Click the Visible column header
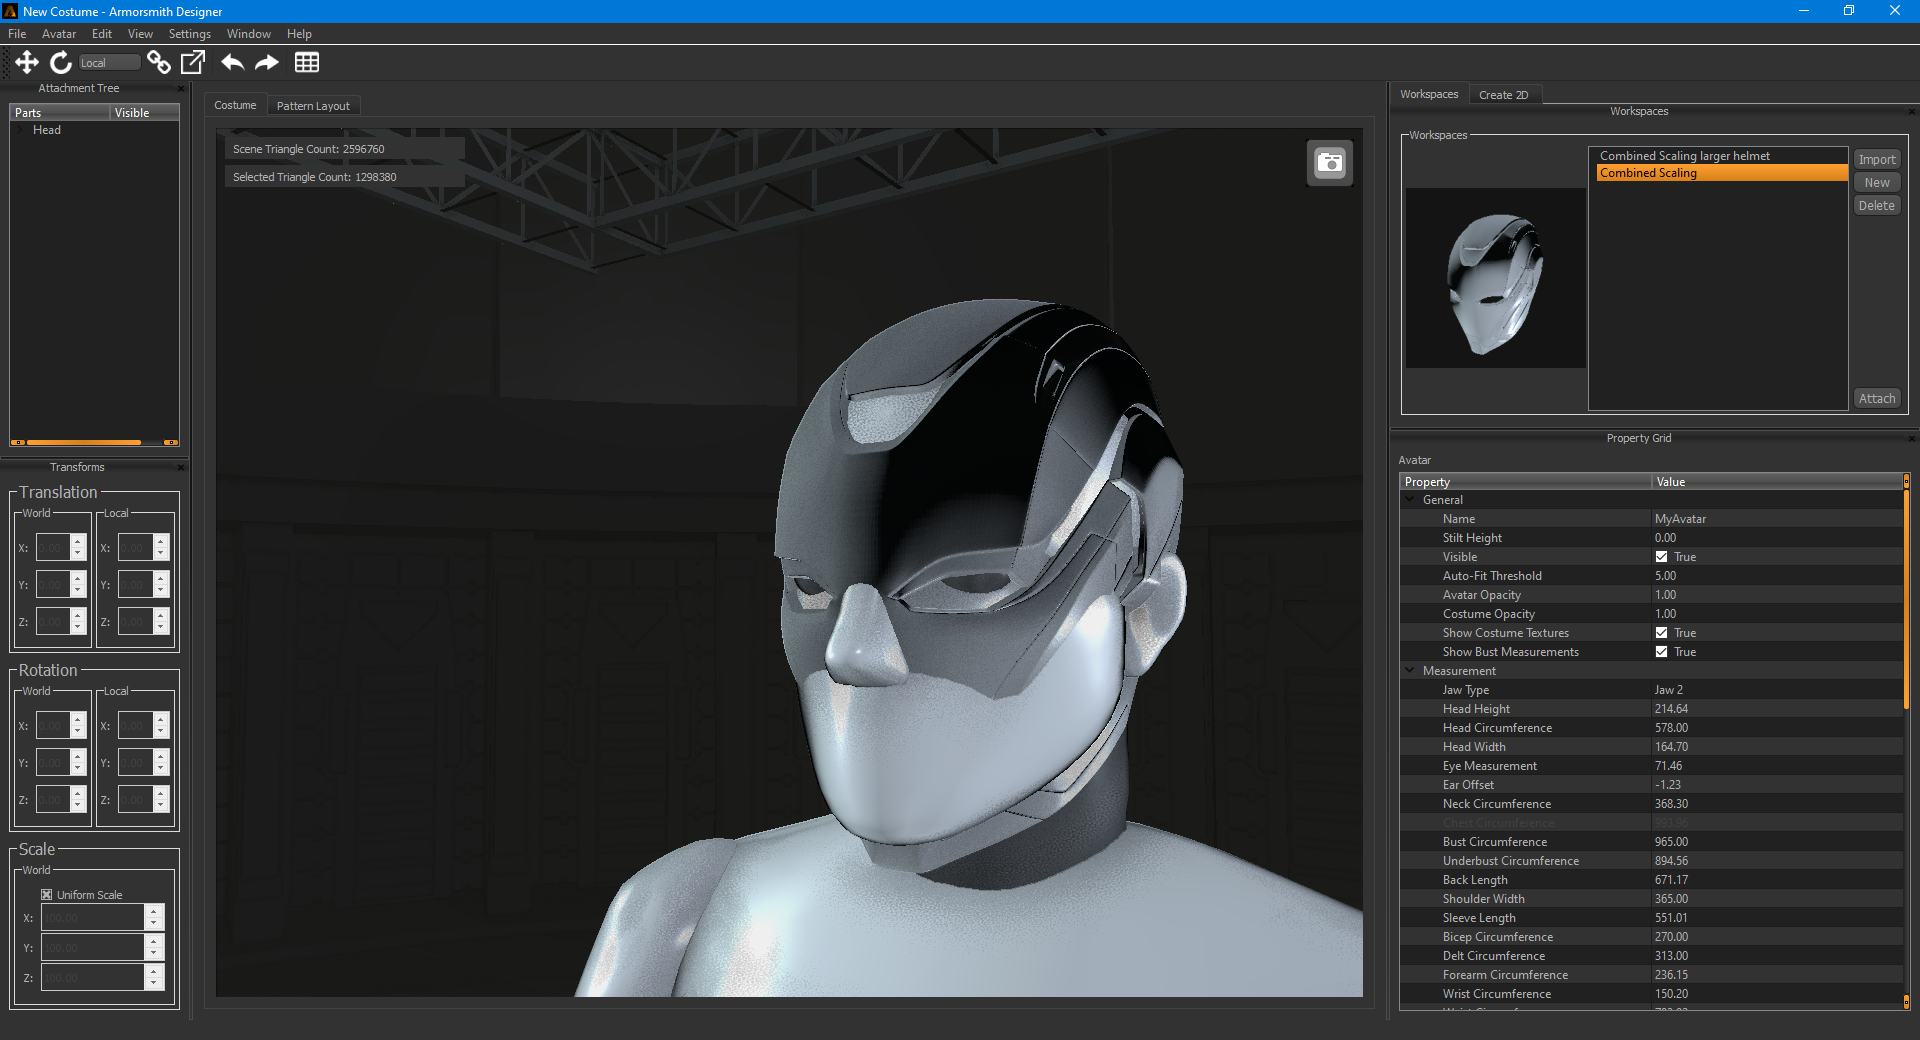 tap(145, 113)
